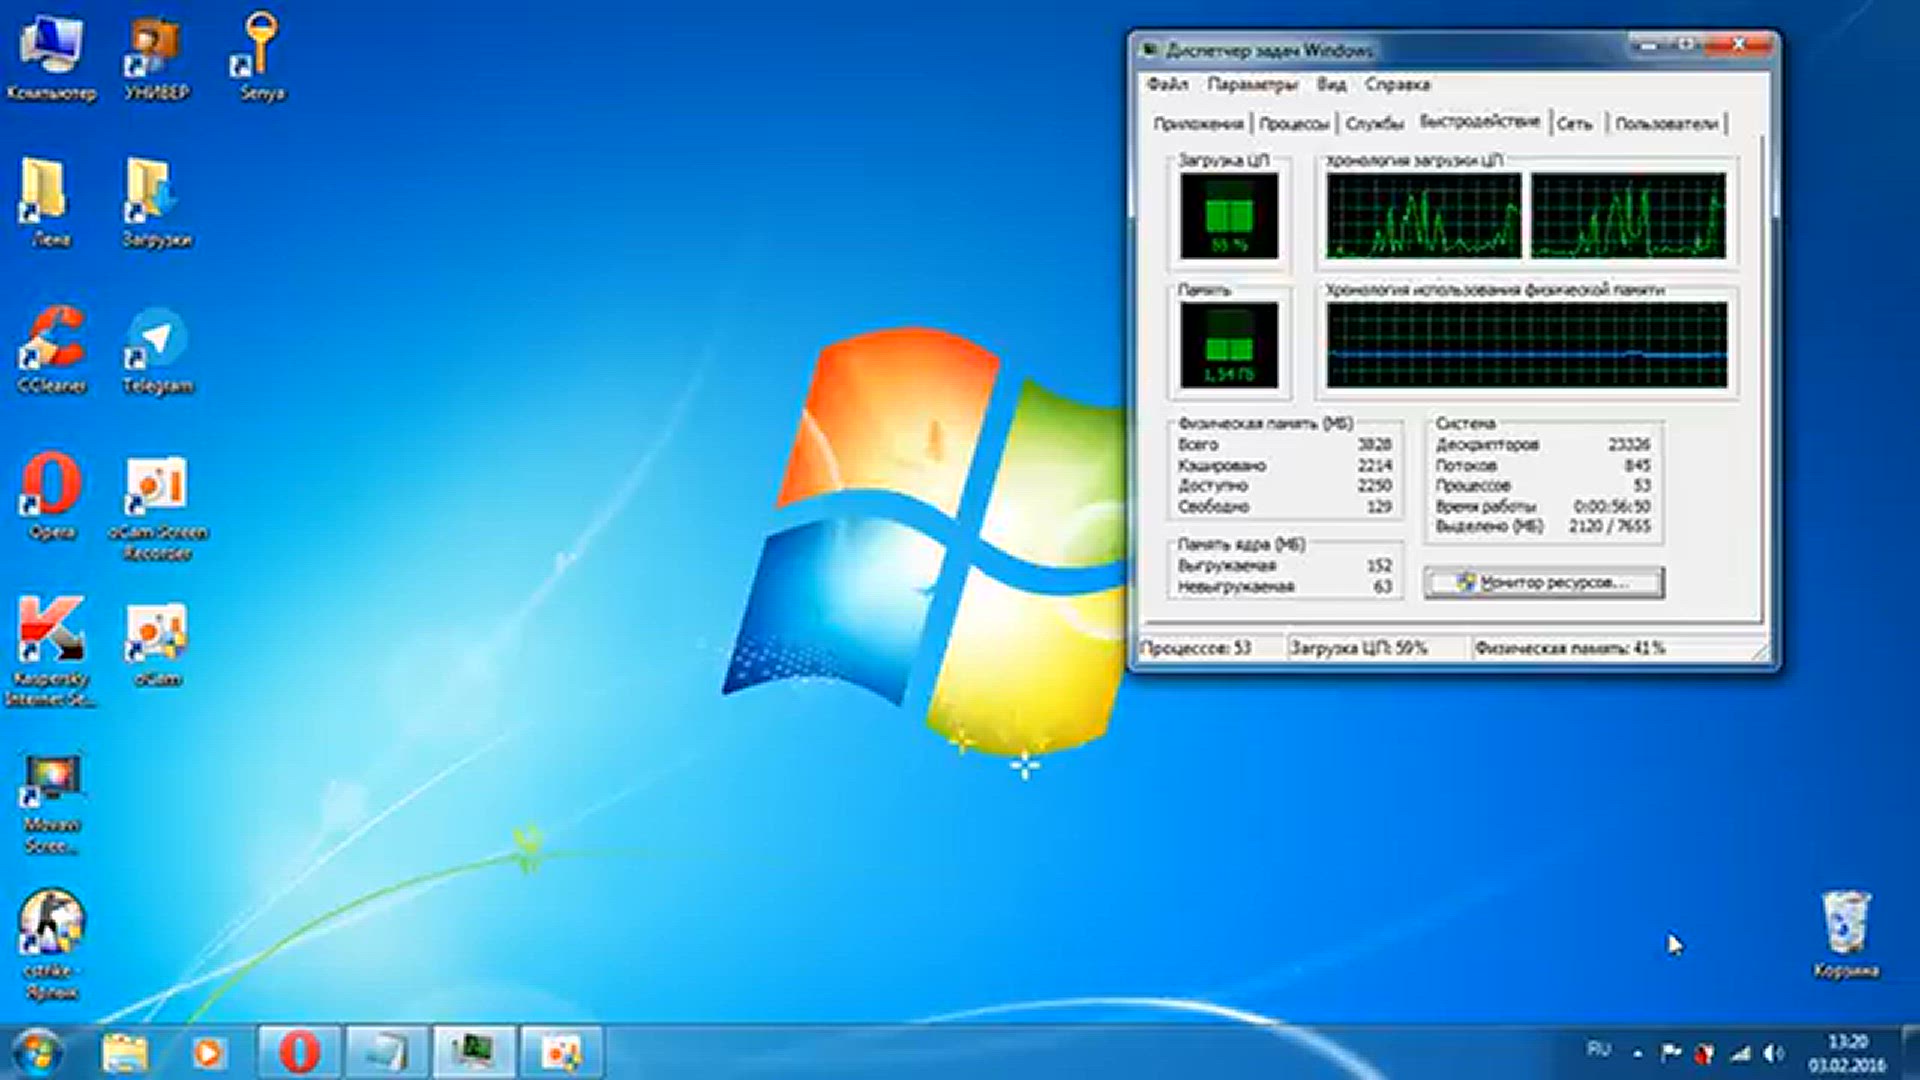The height and width of the screenshot is (1080, 1920).
Task: Open the Вид menu
Action: 1331,84
